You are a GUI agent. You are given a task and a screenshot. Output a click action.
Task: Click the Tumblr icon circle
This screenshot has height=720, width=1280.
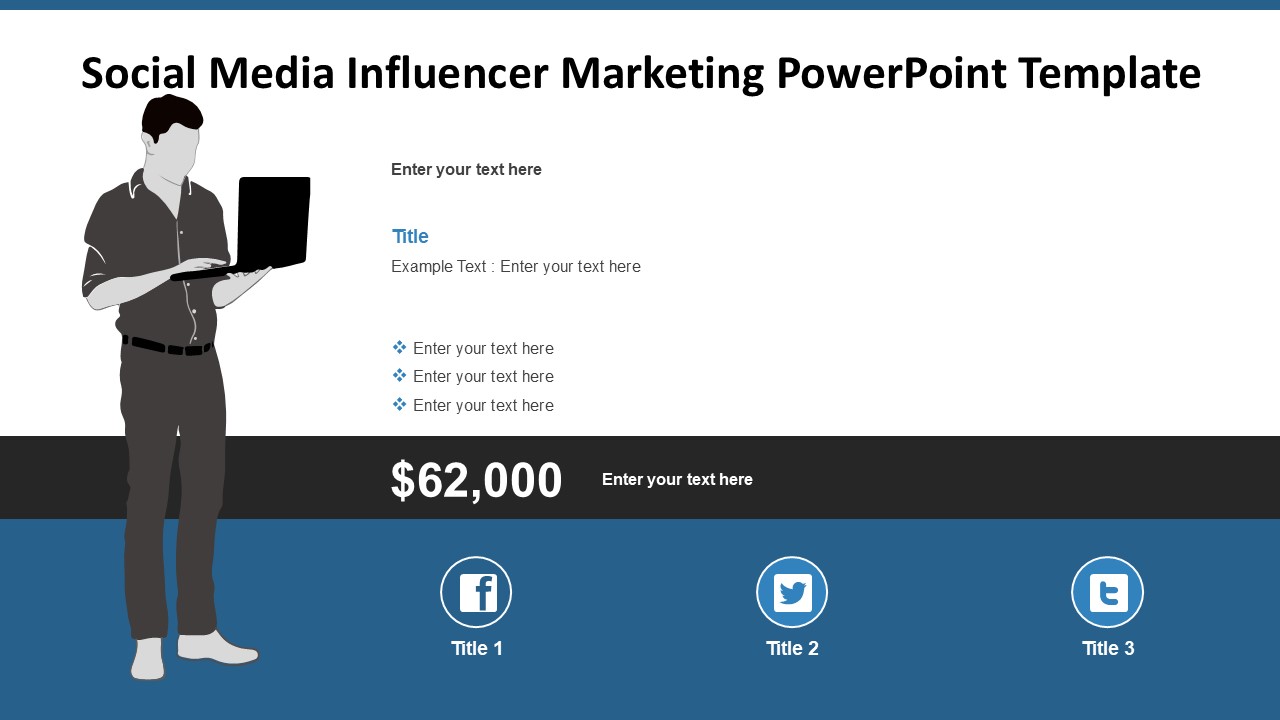[1107, 592]
